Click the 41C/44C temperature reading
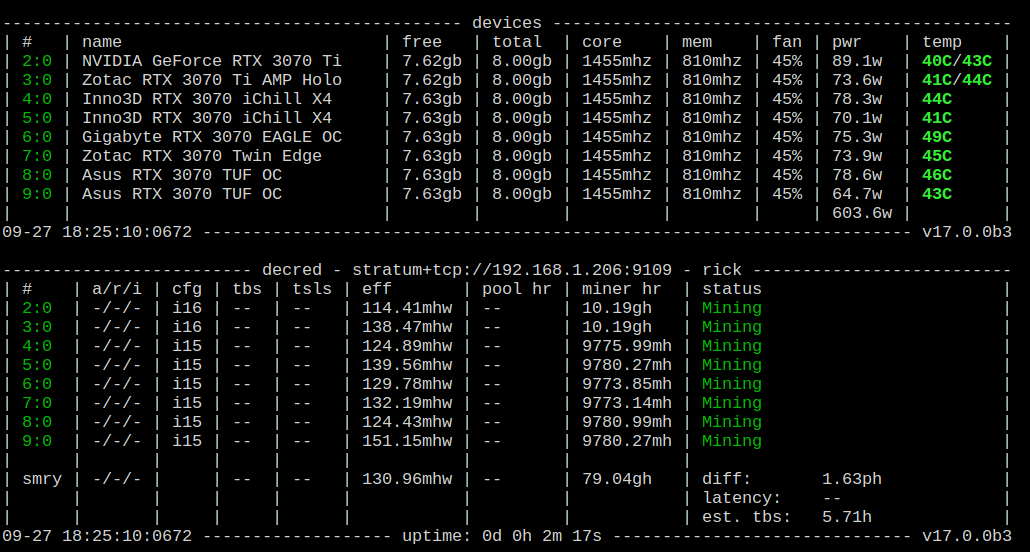The width and height of the screenshot is (1030, 552). click(957, 80)
